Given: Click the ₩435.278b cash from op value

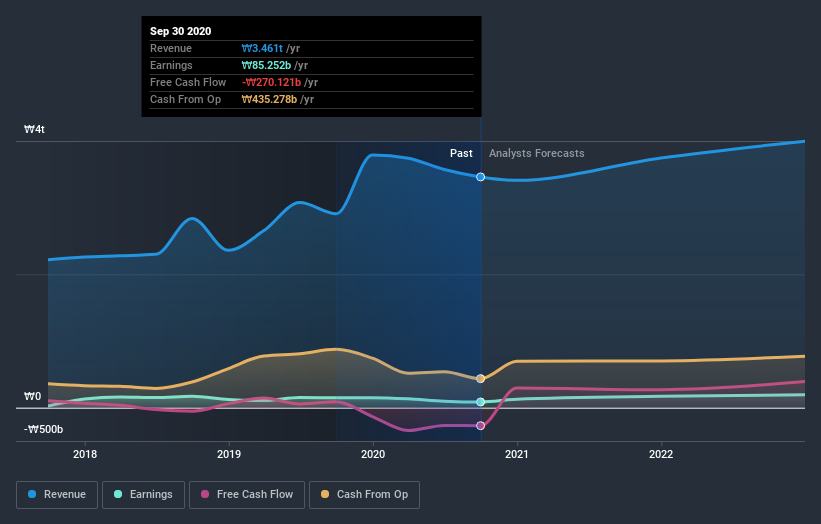Looking at the screenshot, I should (x=270, y=99).
